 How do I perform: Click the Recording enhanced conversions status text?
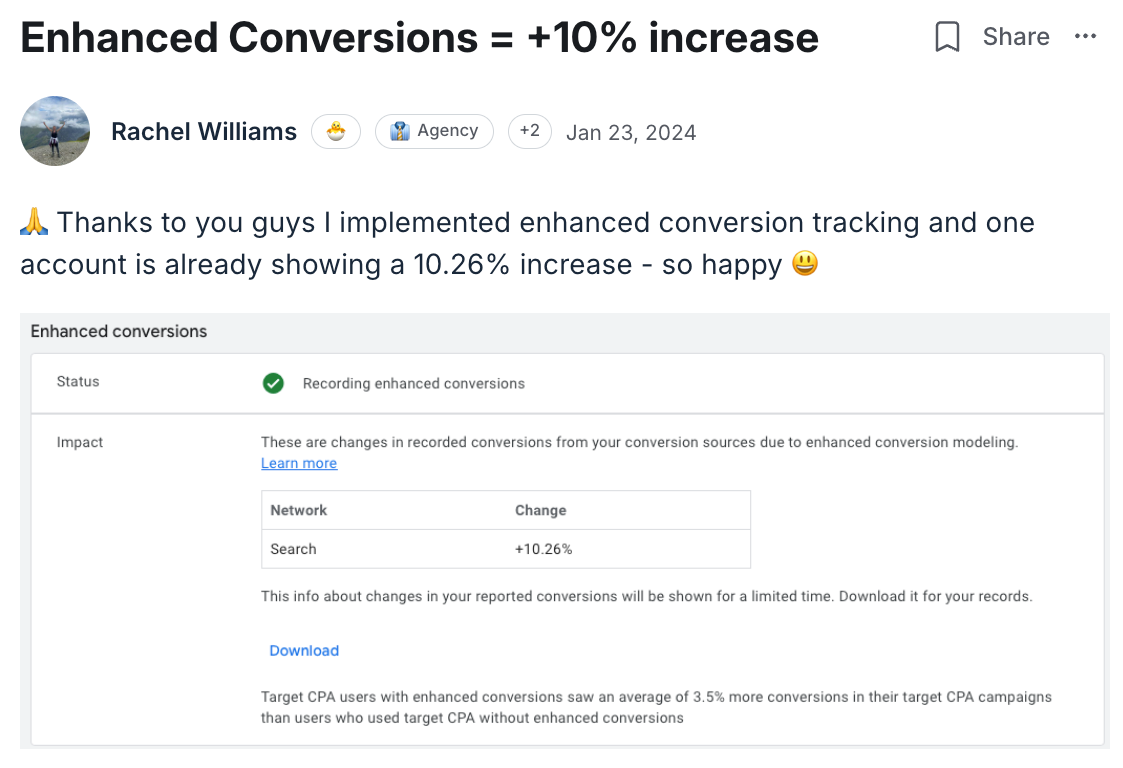413,383
